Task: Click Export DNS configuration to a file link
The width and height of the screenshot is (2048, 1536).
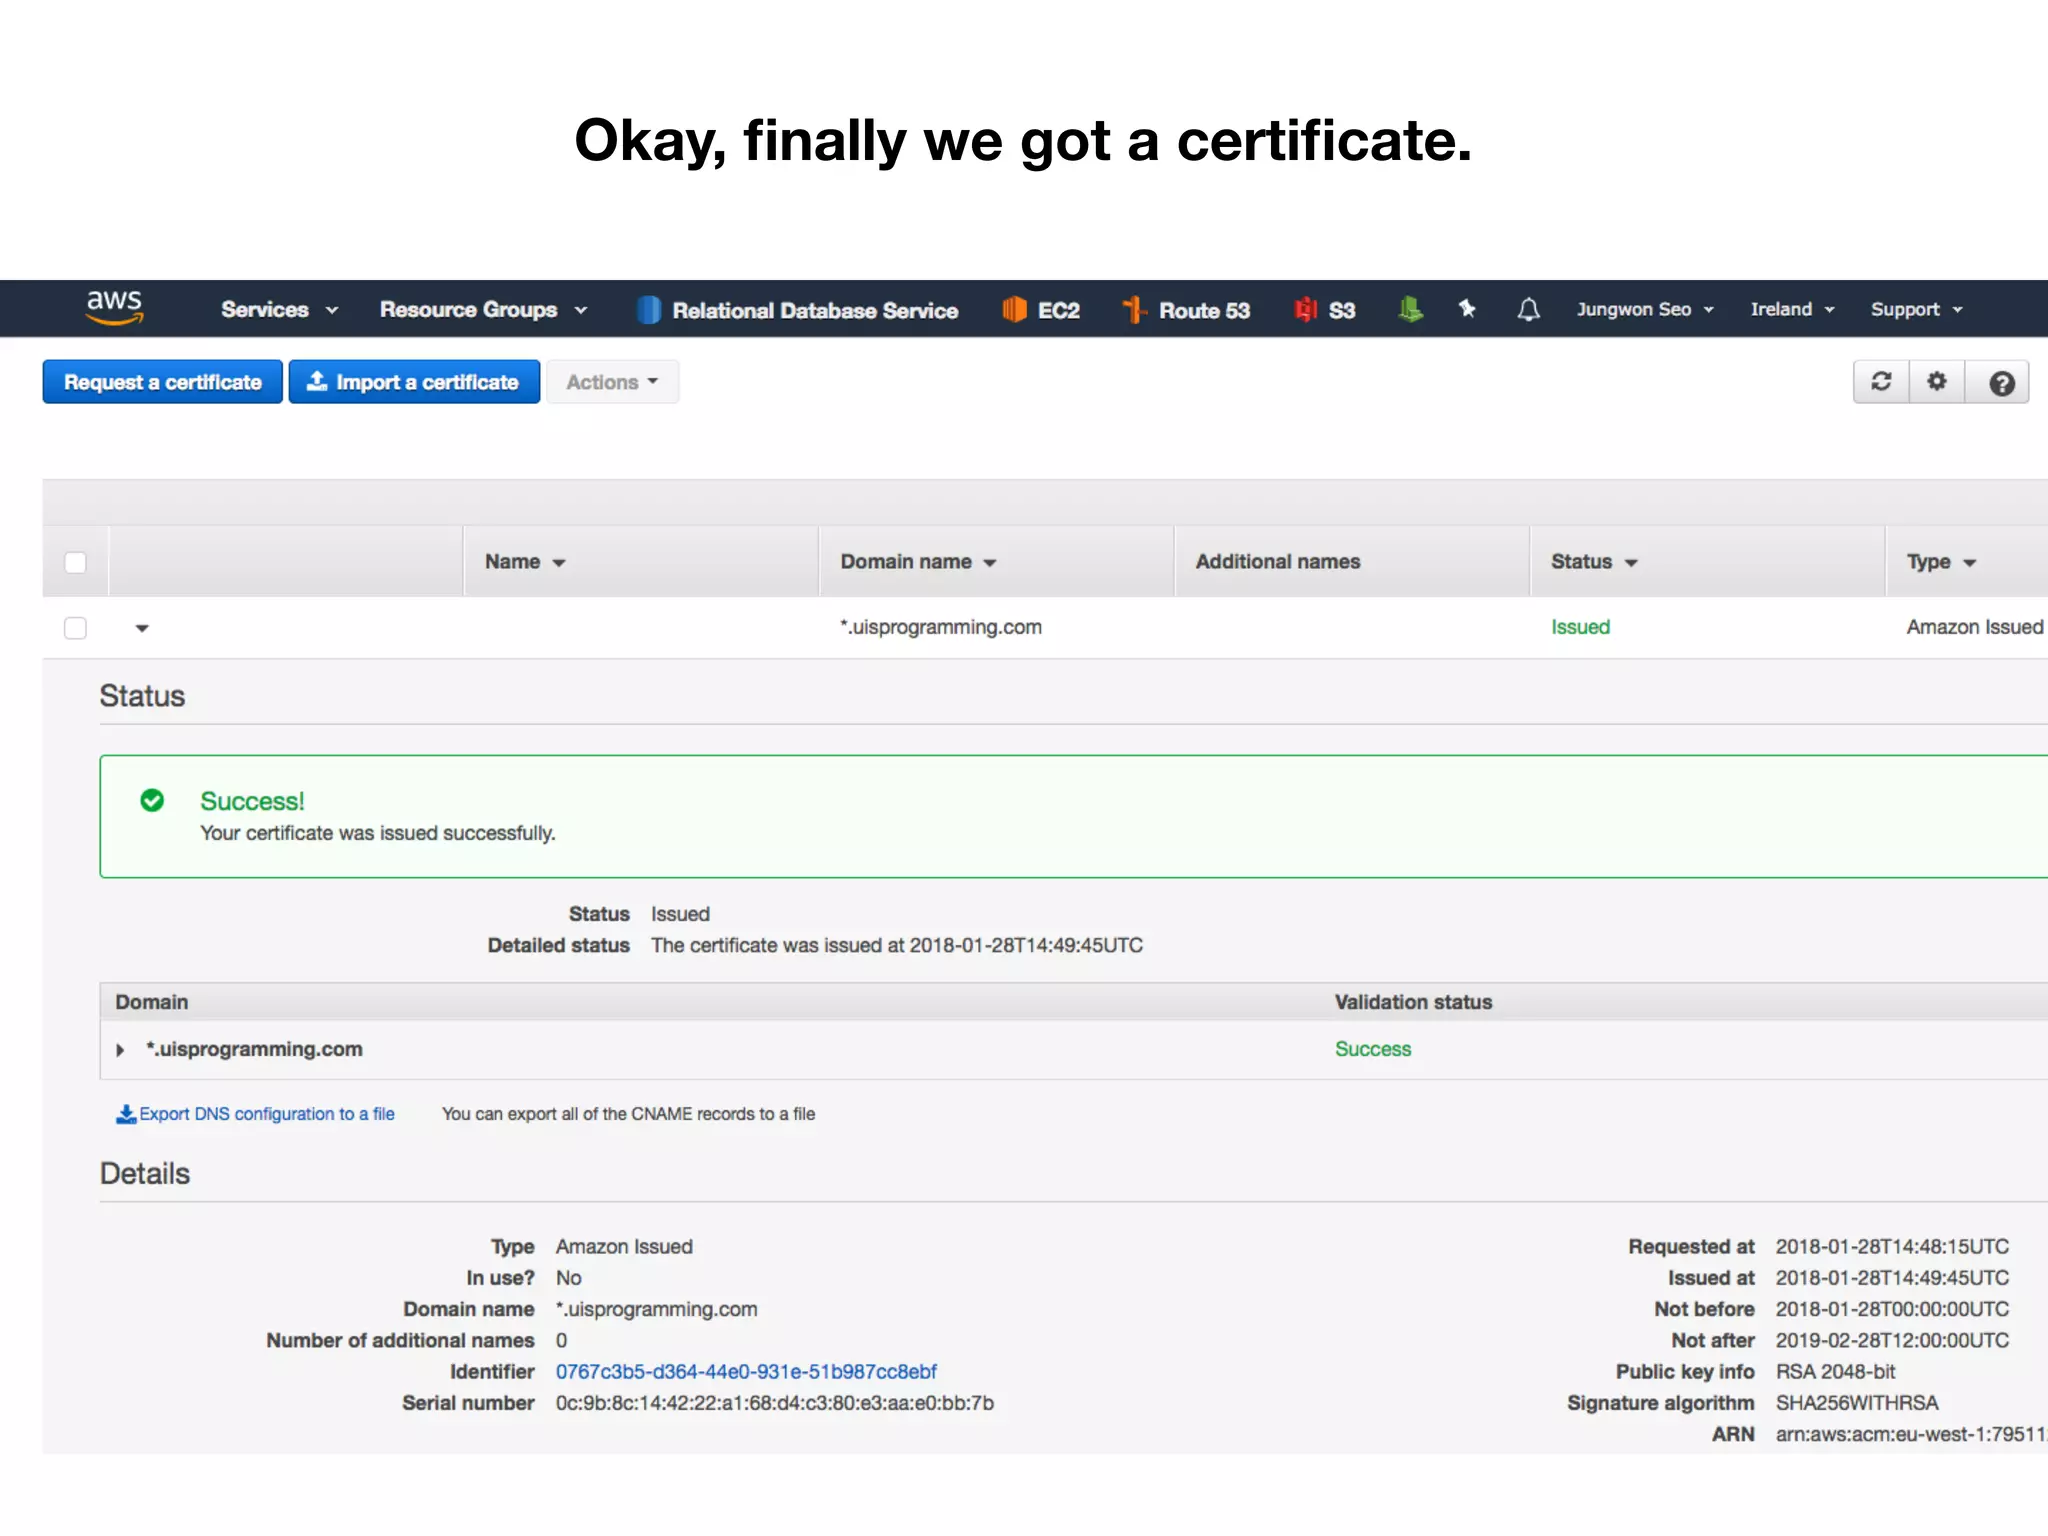Action: click(267, 1114)
